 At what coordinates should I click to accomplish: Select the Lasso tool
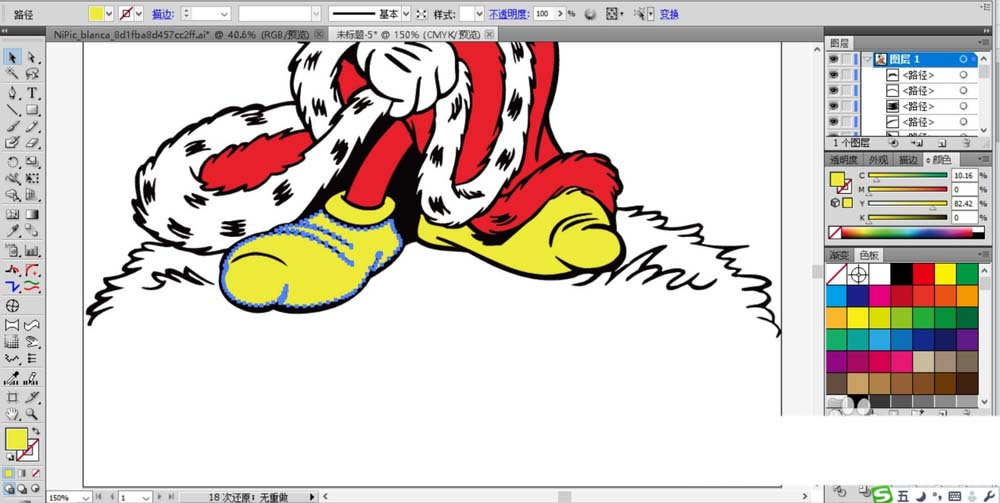(x=32, y=75)
